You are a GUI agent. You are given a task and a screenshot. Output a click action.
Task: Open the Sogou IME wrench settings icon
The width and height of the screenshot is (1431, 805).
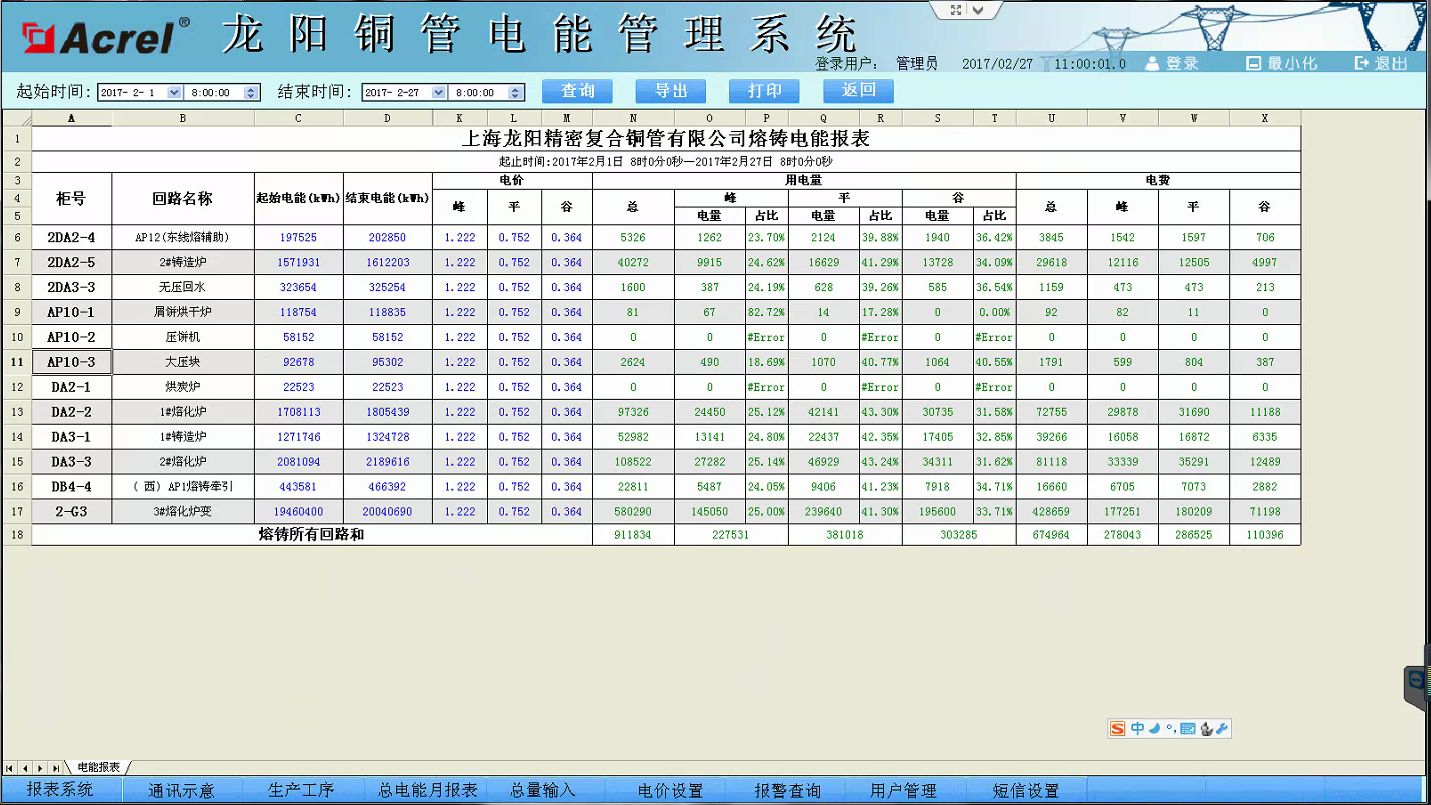1222,729
